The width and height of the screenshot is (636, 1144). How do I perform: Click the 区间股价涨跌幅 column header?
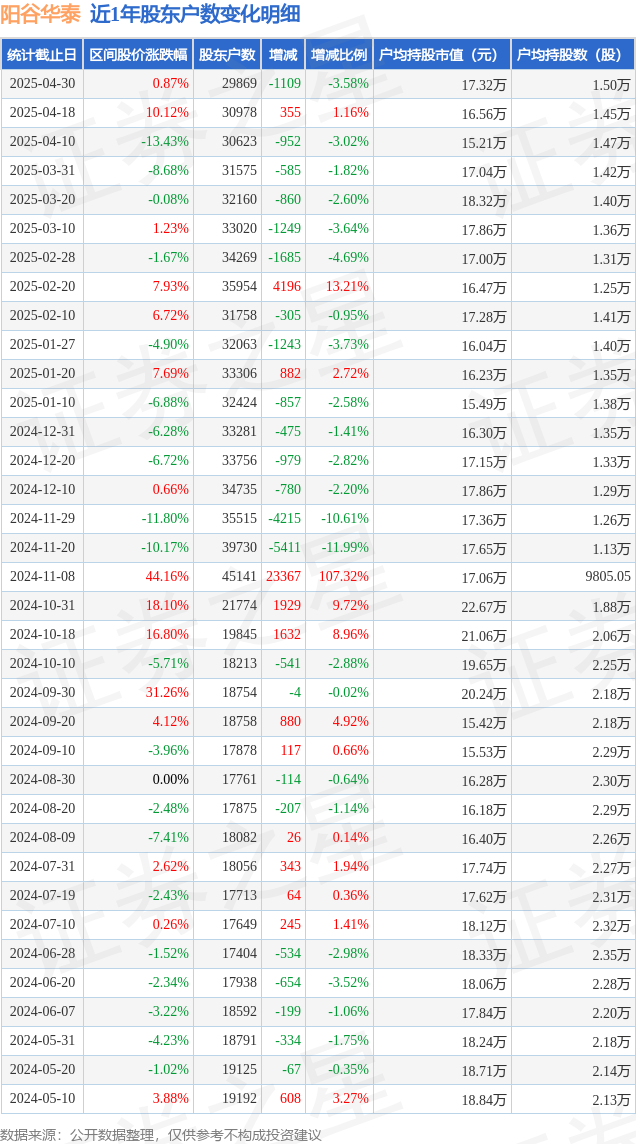(x=138, y=55)
